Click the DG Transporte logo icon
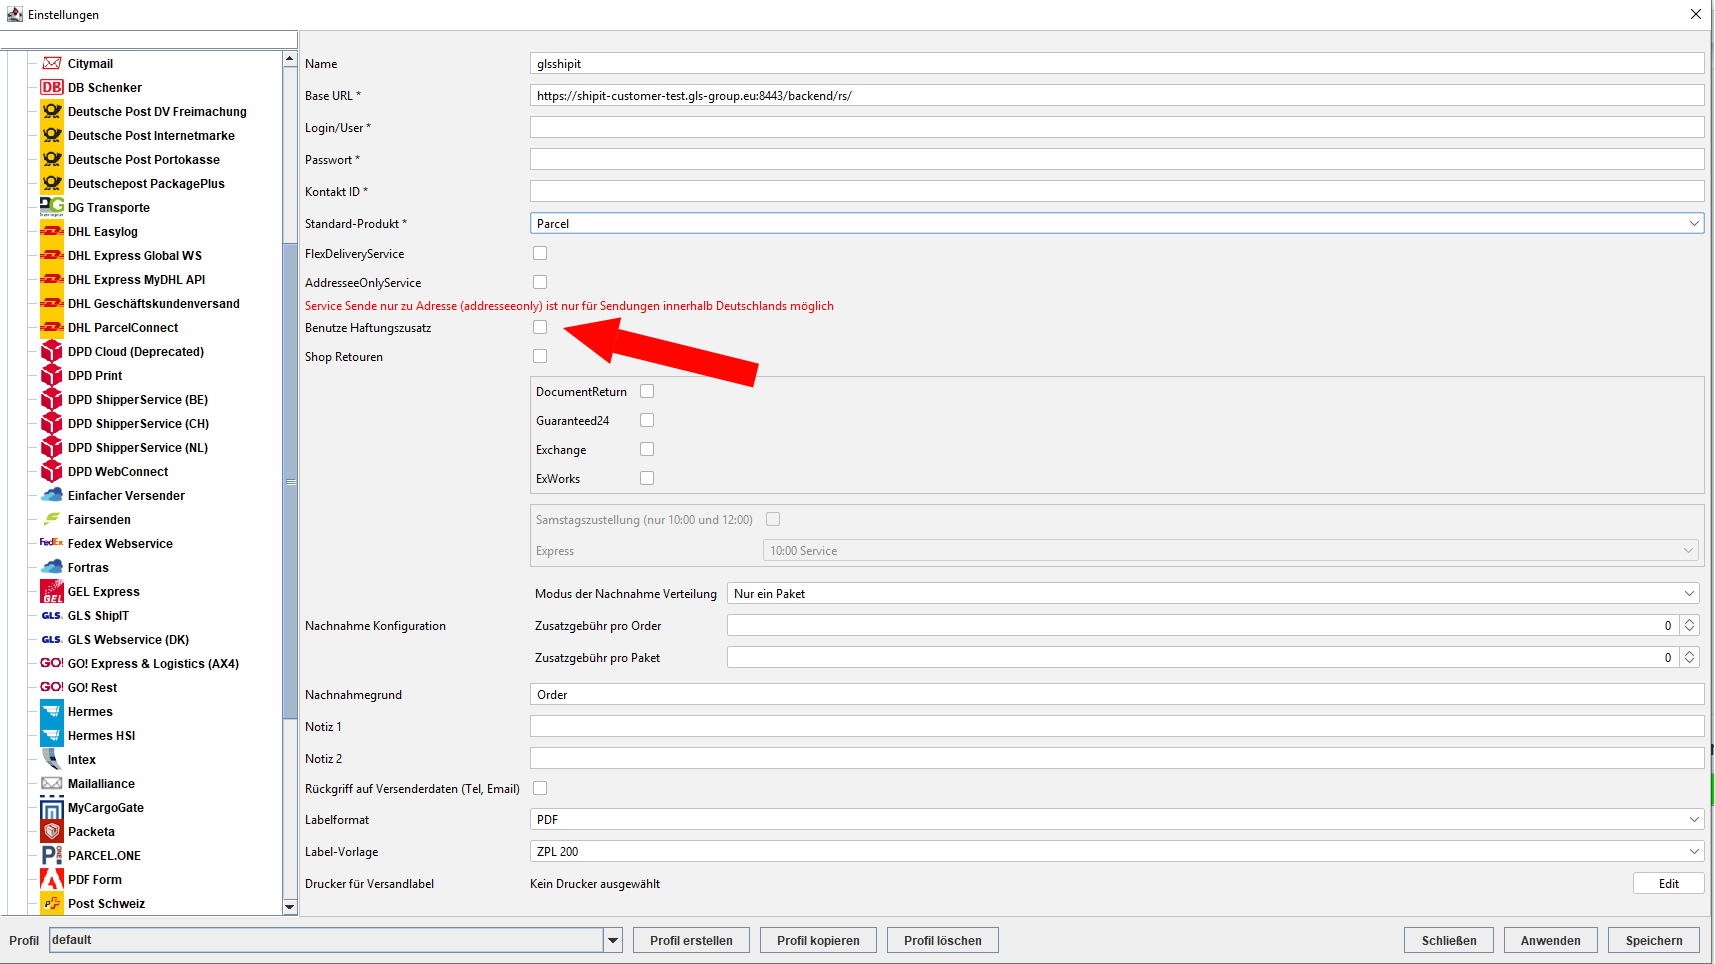 (x=52, y=207)
